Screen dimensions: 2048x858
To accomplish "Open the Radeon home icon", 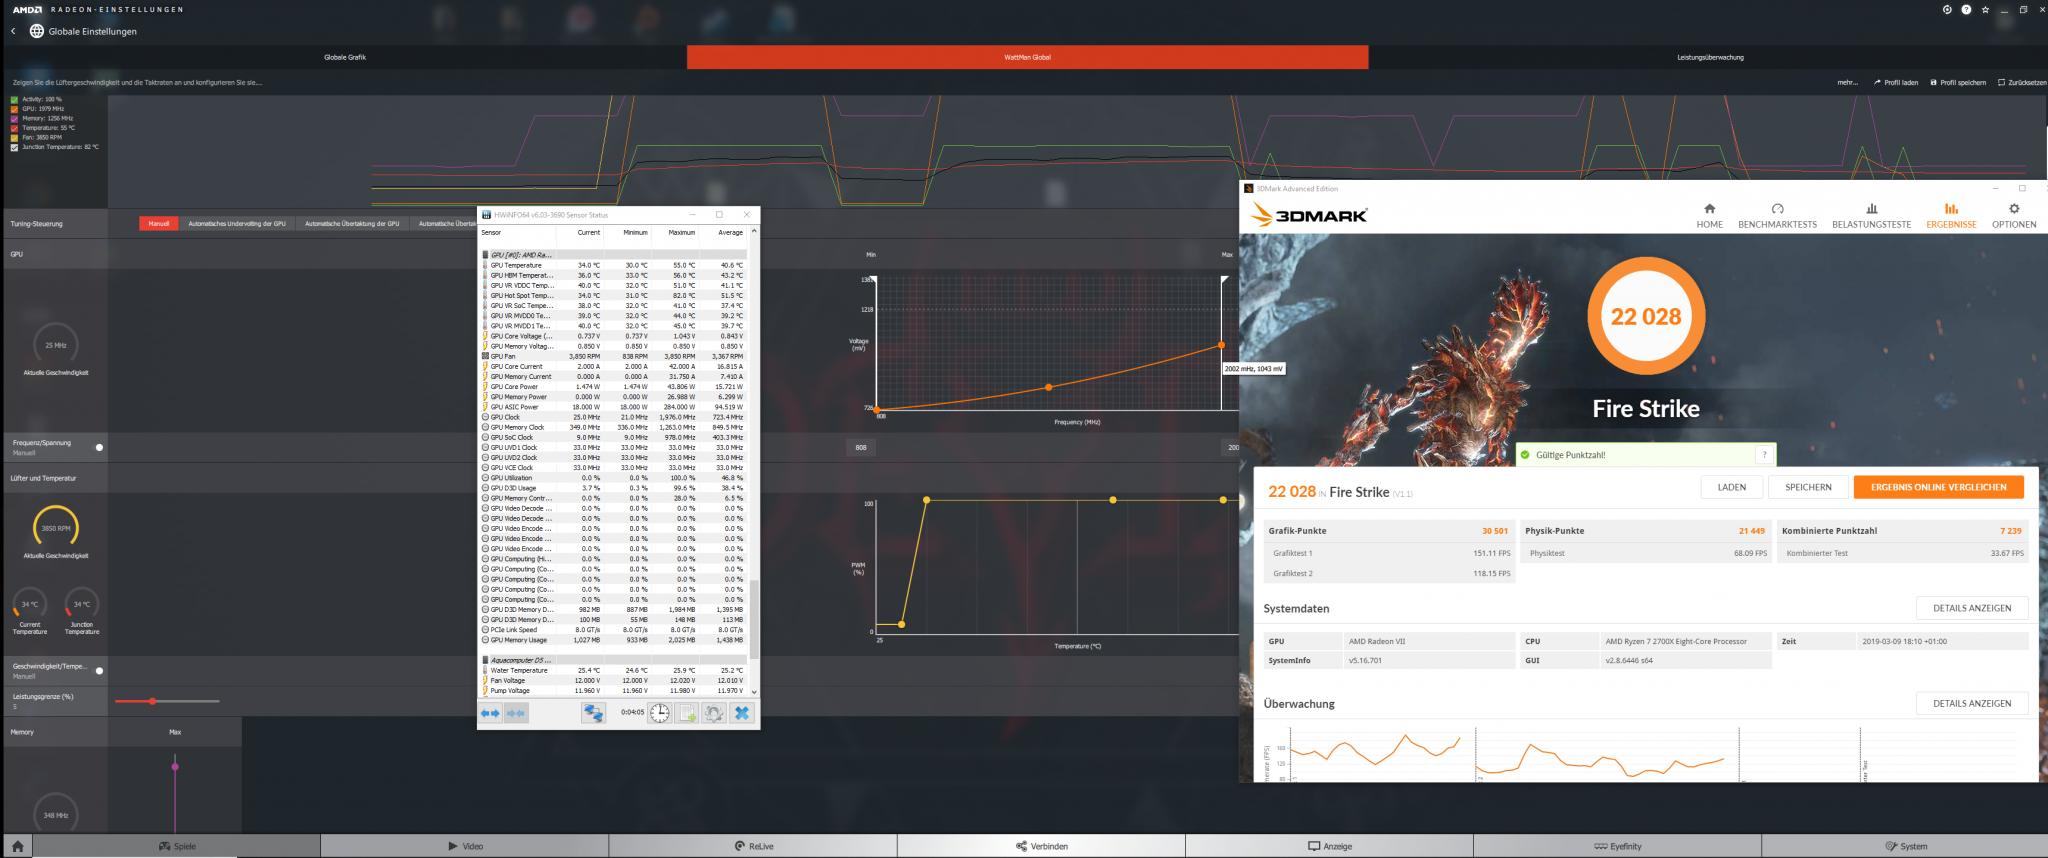I will click(17, 846).
